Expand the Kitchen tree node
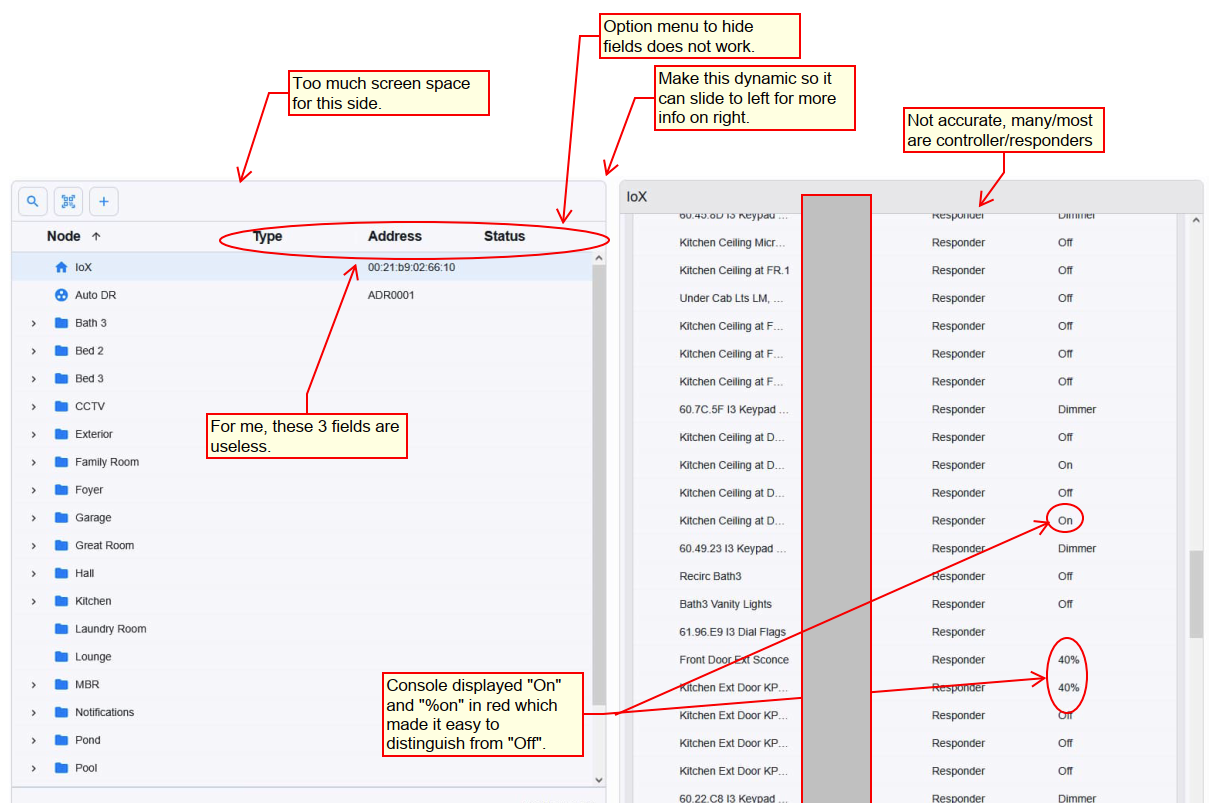 pyautogui.click(x=33, y=601)
